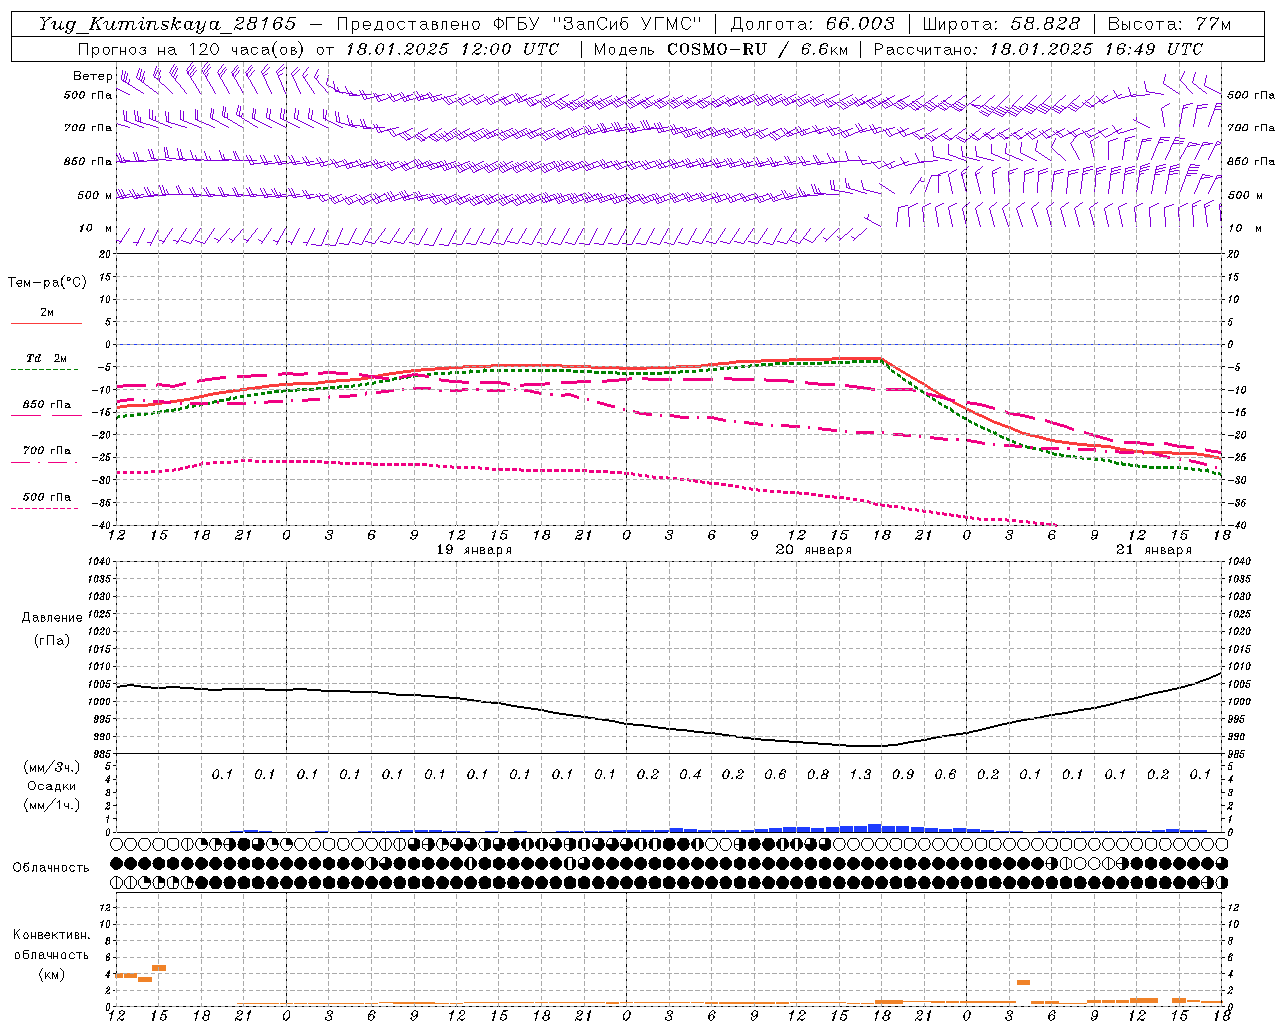Click the Долгота: 66.003 value

click(x=812, y=24)
